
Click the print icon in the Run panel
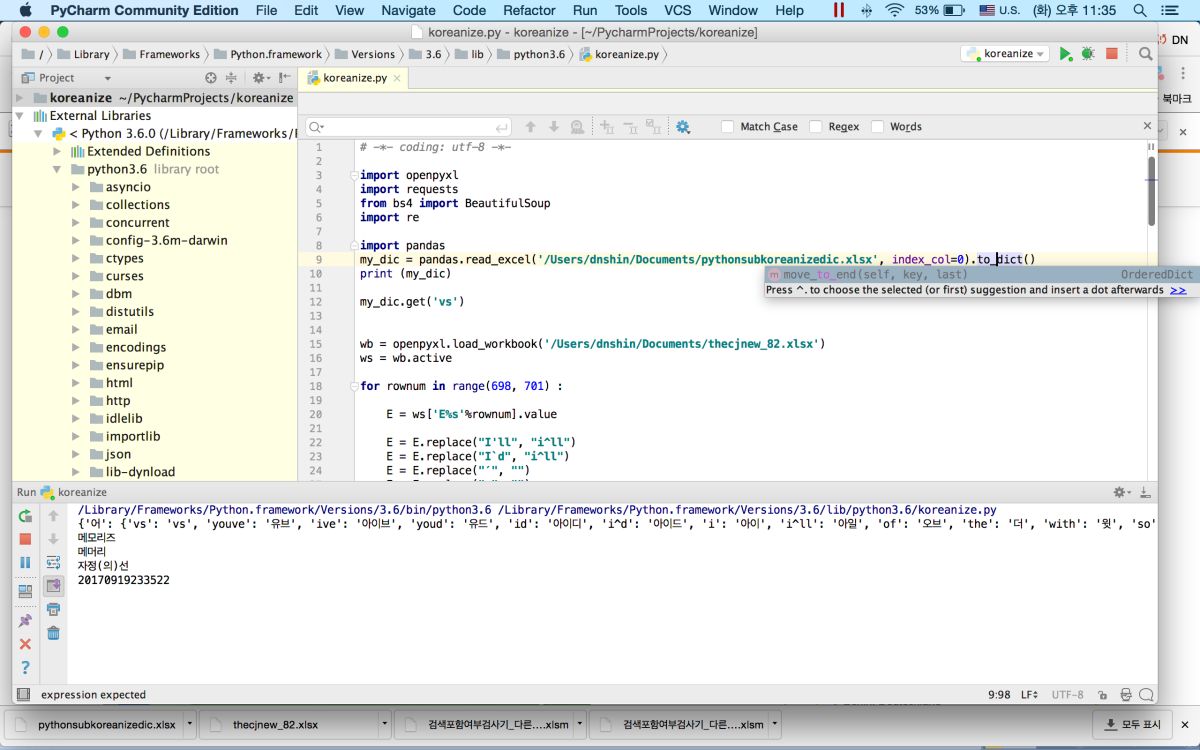(54, 609)
